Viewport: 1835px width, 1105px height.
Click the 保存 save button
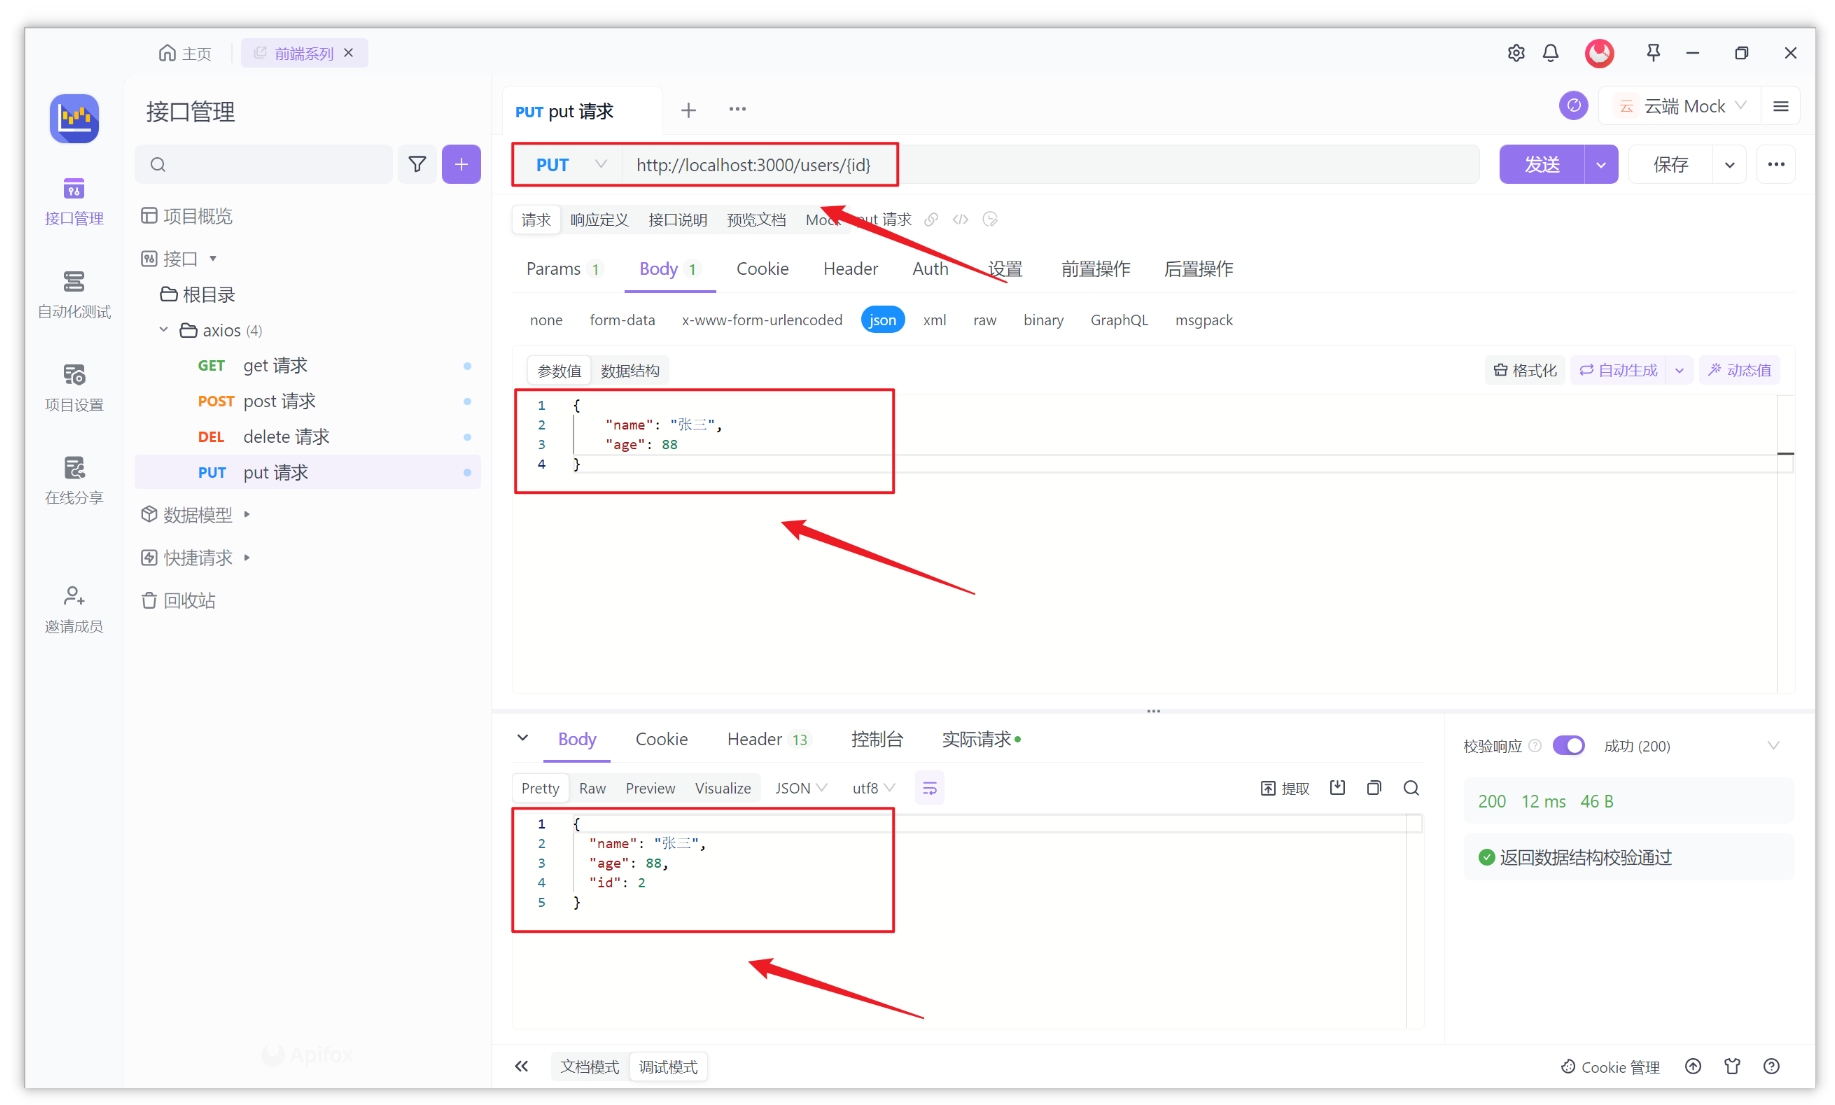(x=1670, y=164)
